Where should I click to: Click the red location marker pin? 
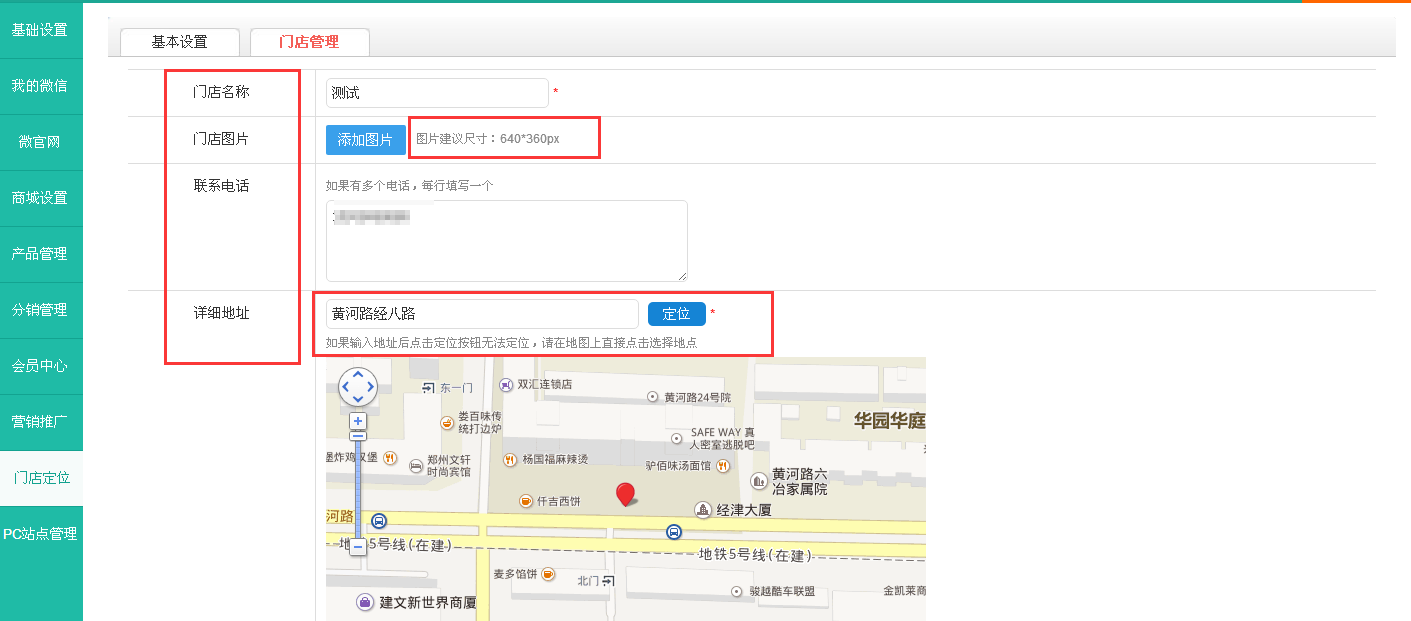pyautogui.click(x=625, y=493)
